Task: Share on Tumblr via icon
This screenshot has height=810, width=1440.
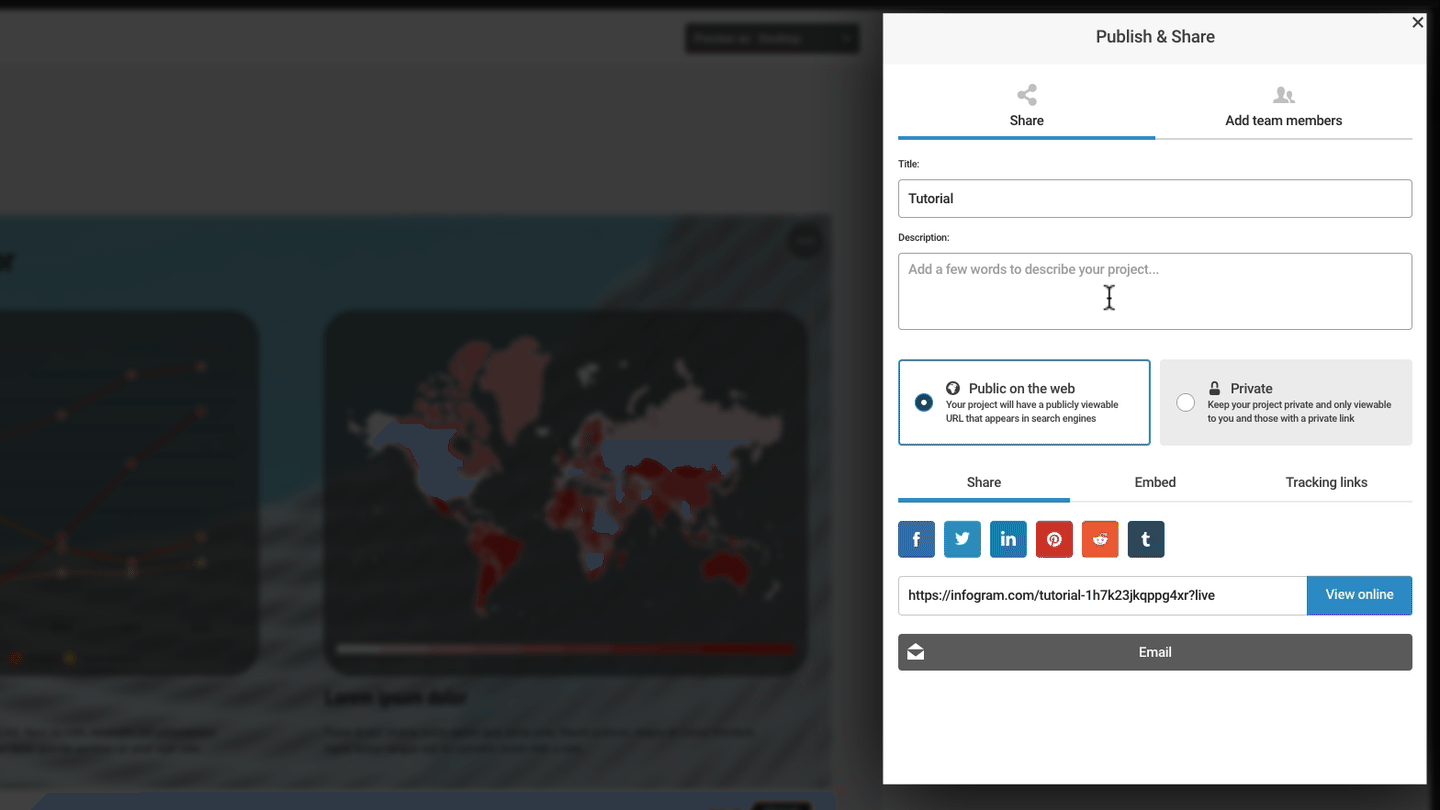Action: (x=1146, y=539)
